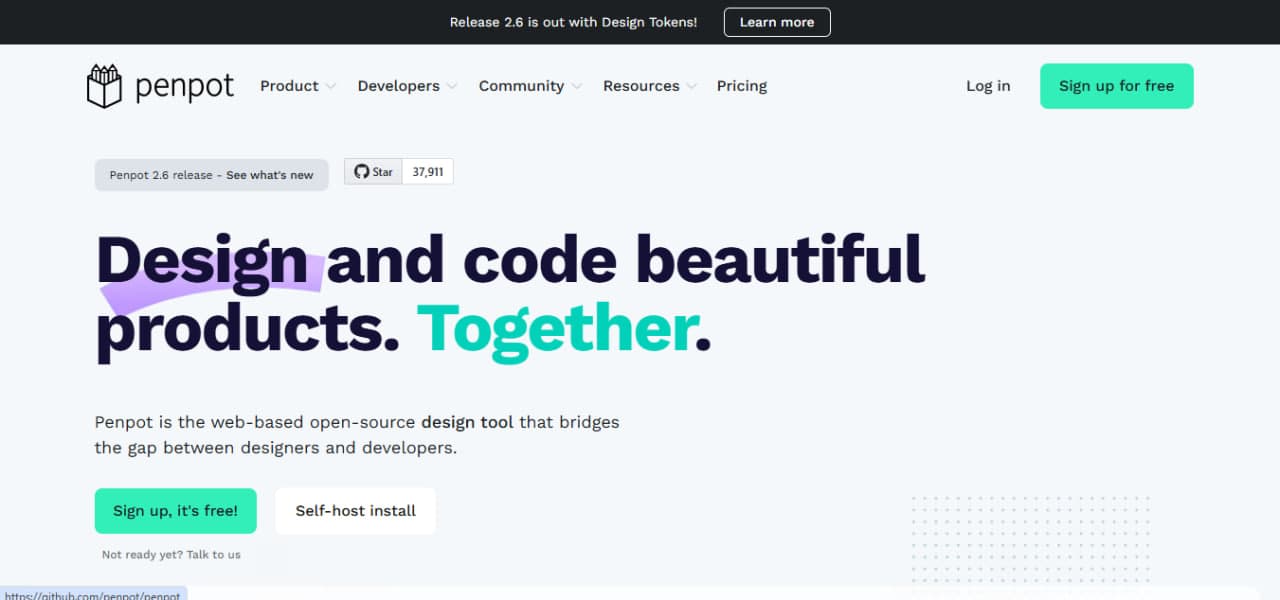Click the "Sign up, it's free!" button
The width and height of the screenshot is (1280, 600).
pos(176,511)
